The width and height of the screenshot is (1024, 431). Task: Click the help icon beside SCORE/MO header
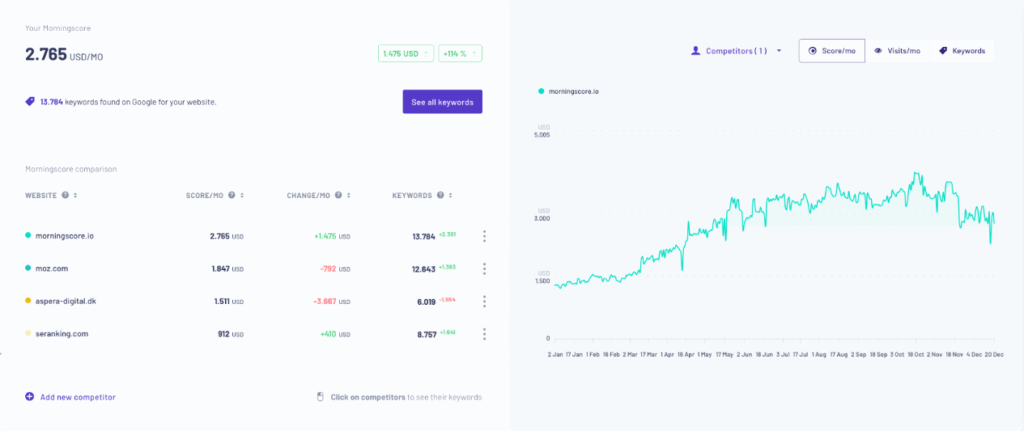coord(232,195)
